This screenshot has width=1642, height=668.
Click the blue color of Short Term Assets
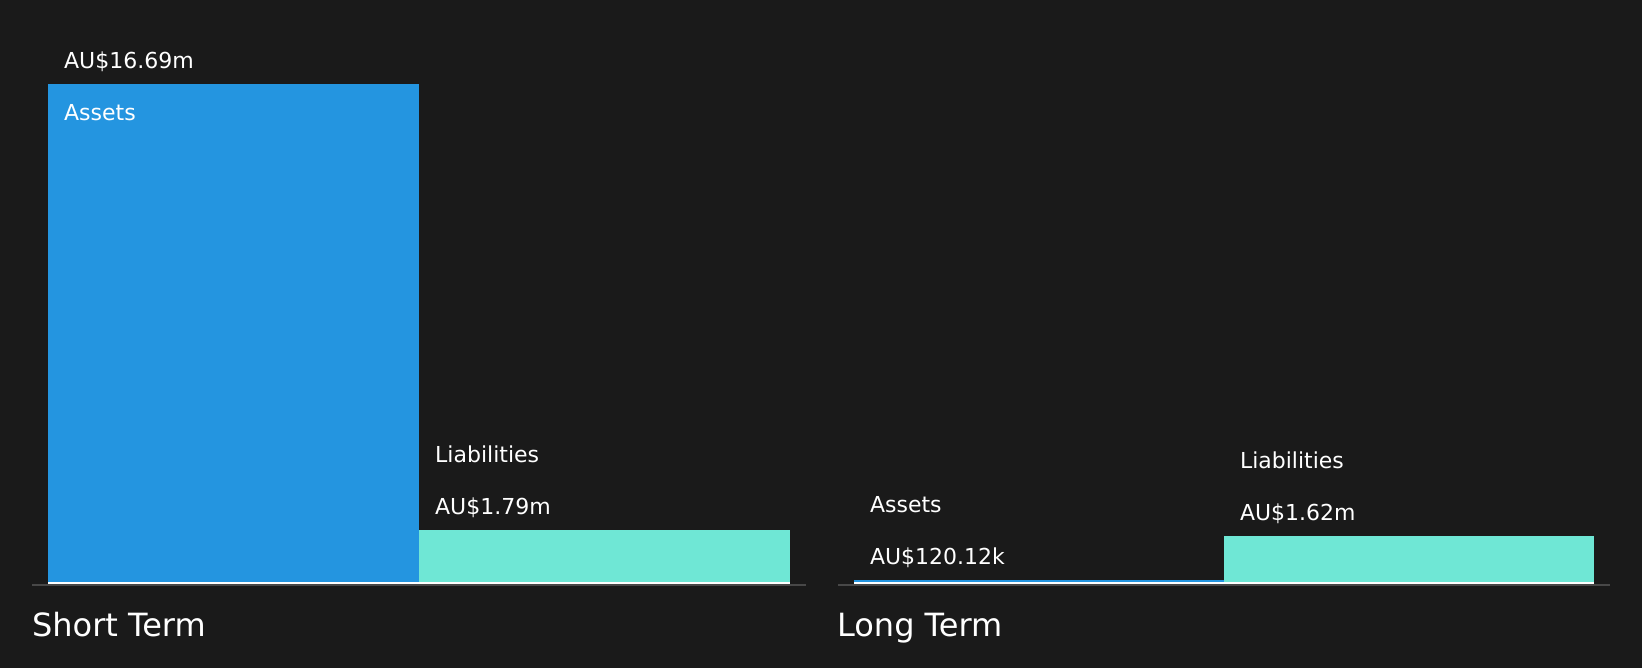point(233,333)
